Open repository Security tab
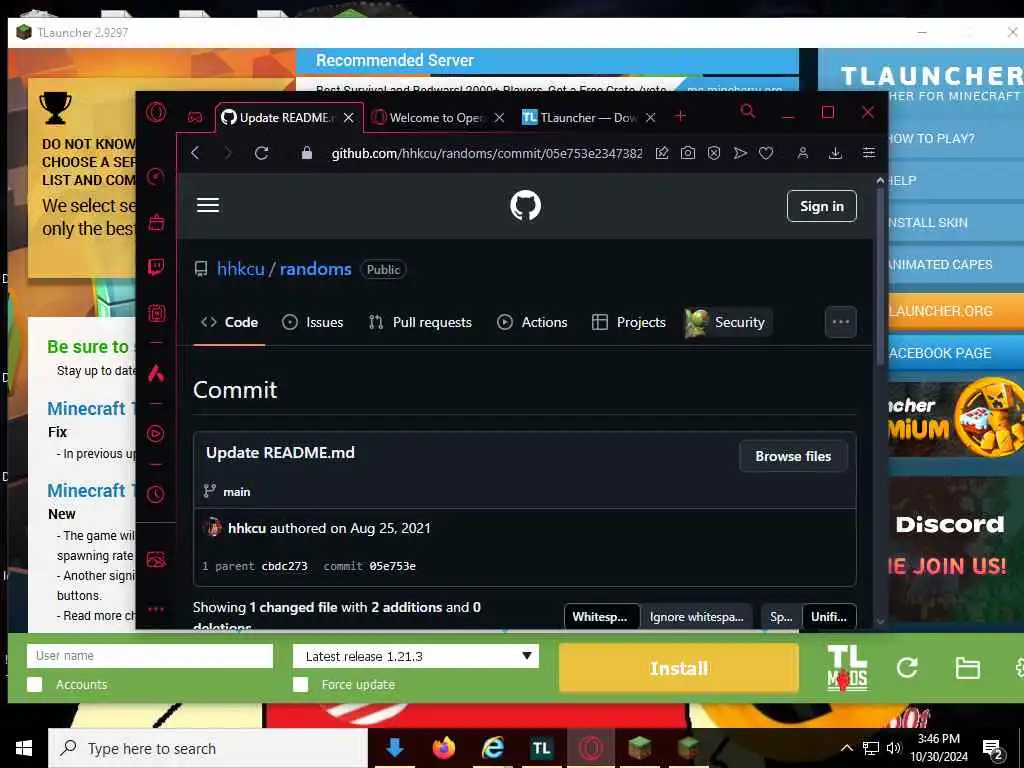The image size is (1024, 768). pyautogui.click(x=727, y=322)
